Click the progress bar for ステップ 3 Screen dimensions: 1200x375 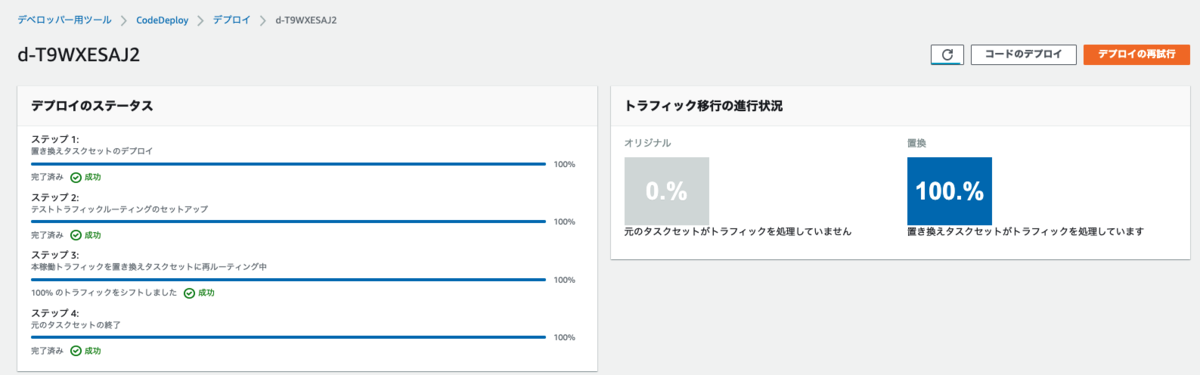[x=288, y=279]
